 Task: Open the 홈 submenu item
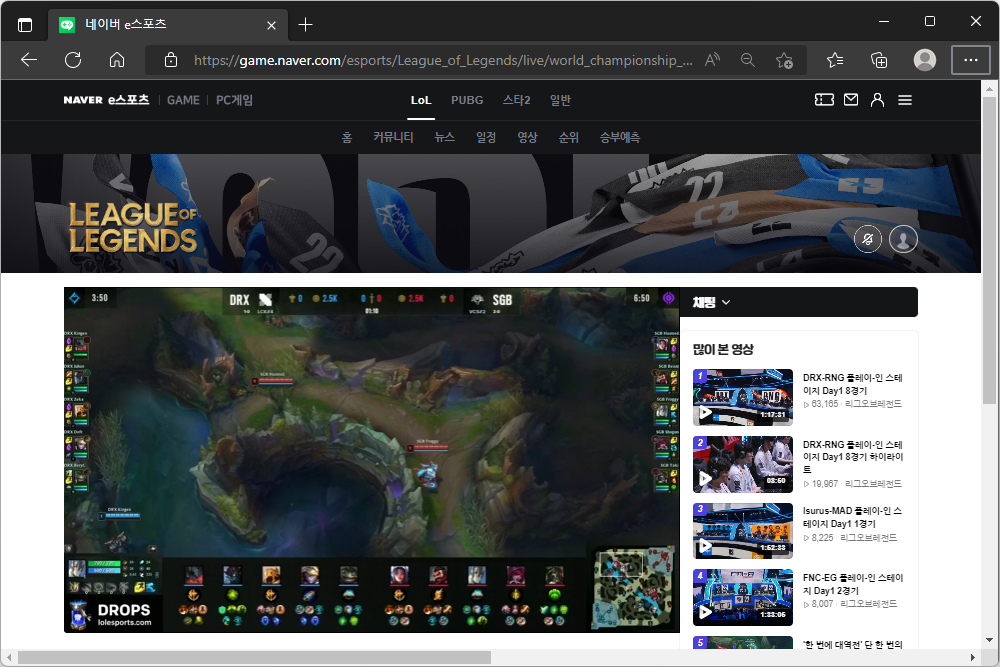347,137
